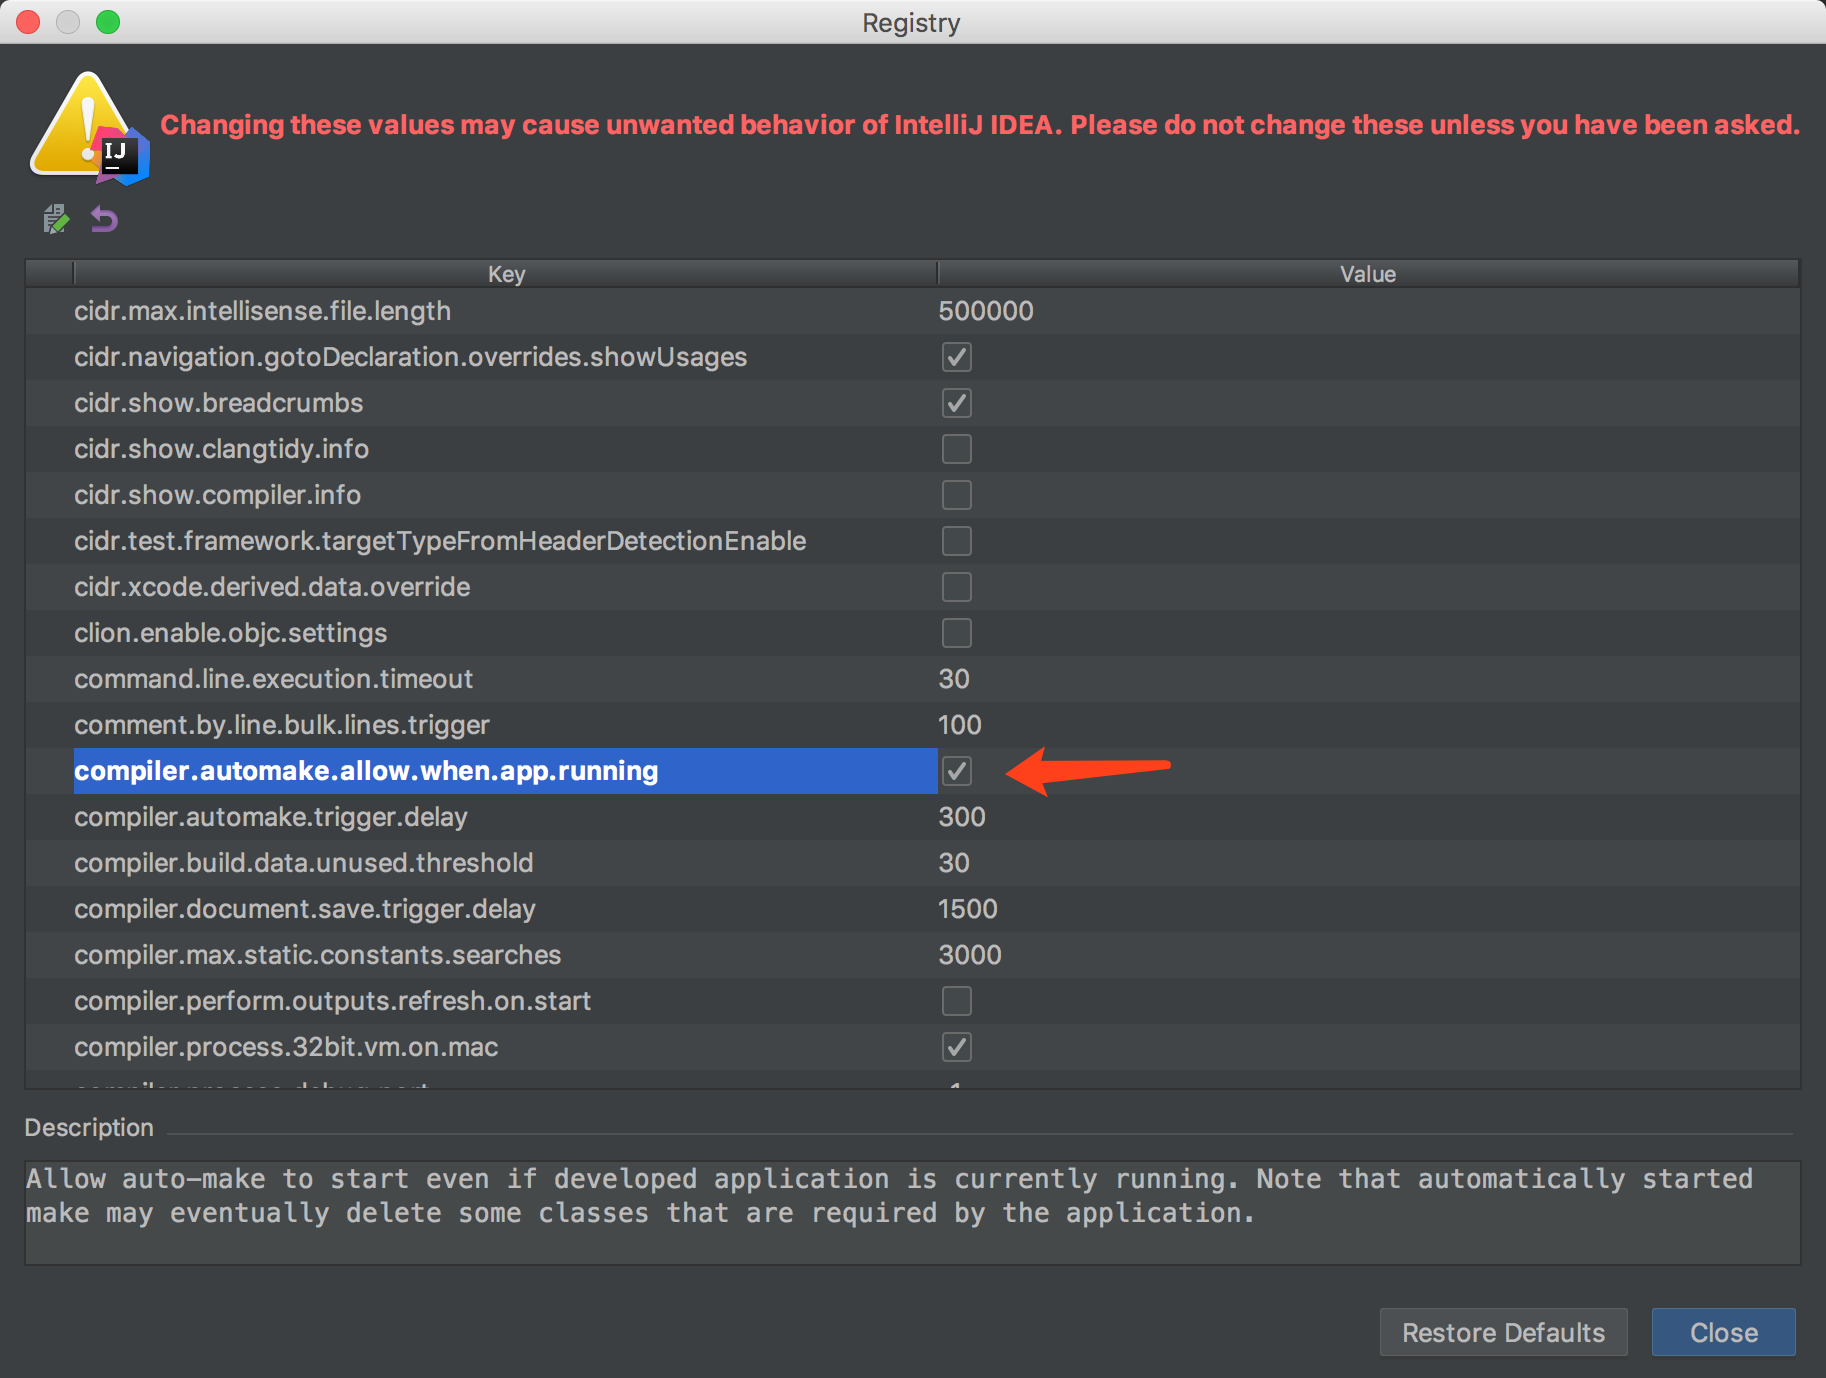Uncheck compiler.process.32bit.vm.on.mac

click(x=956, y=1047)
